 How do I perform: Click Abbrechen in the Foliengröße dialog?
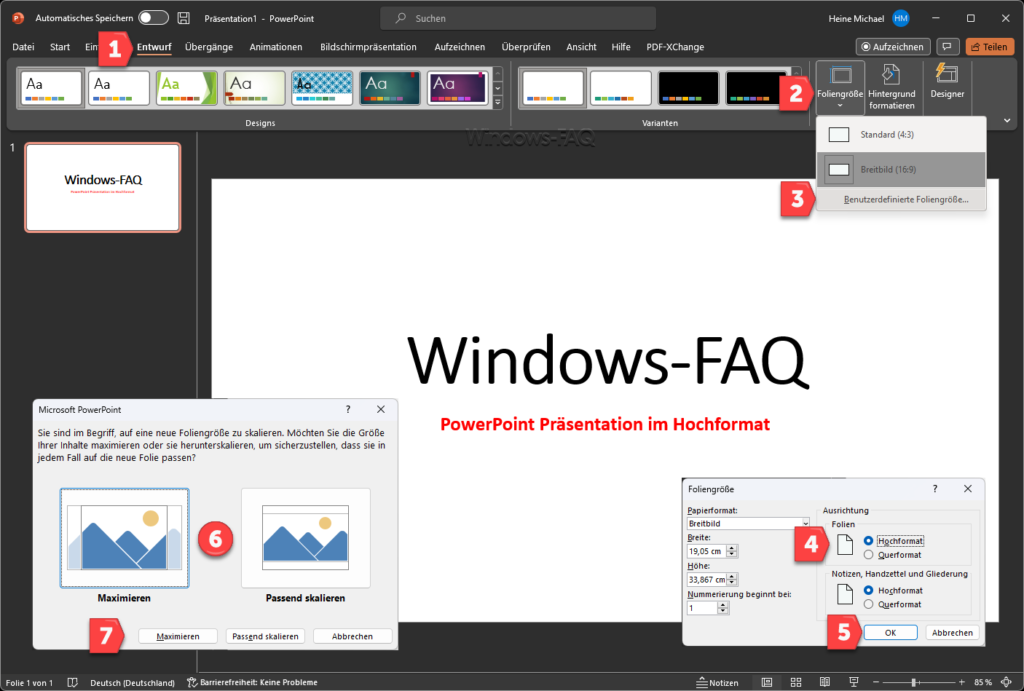coord(952,633)
